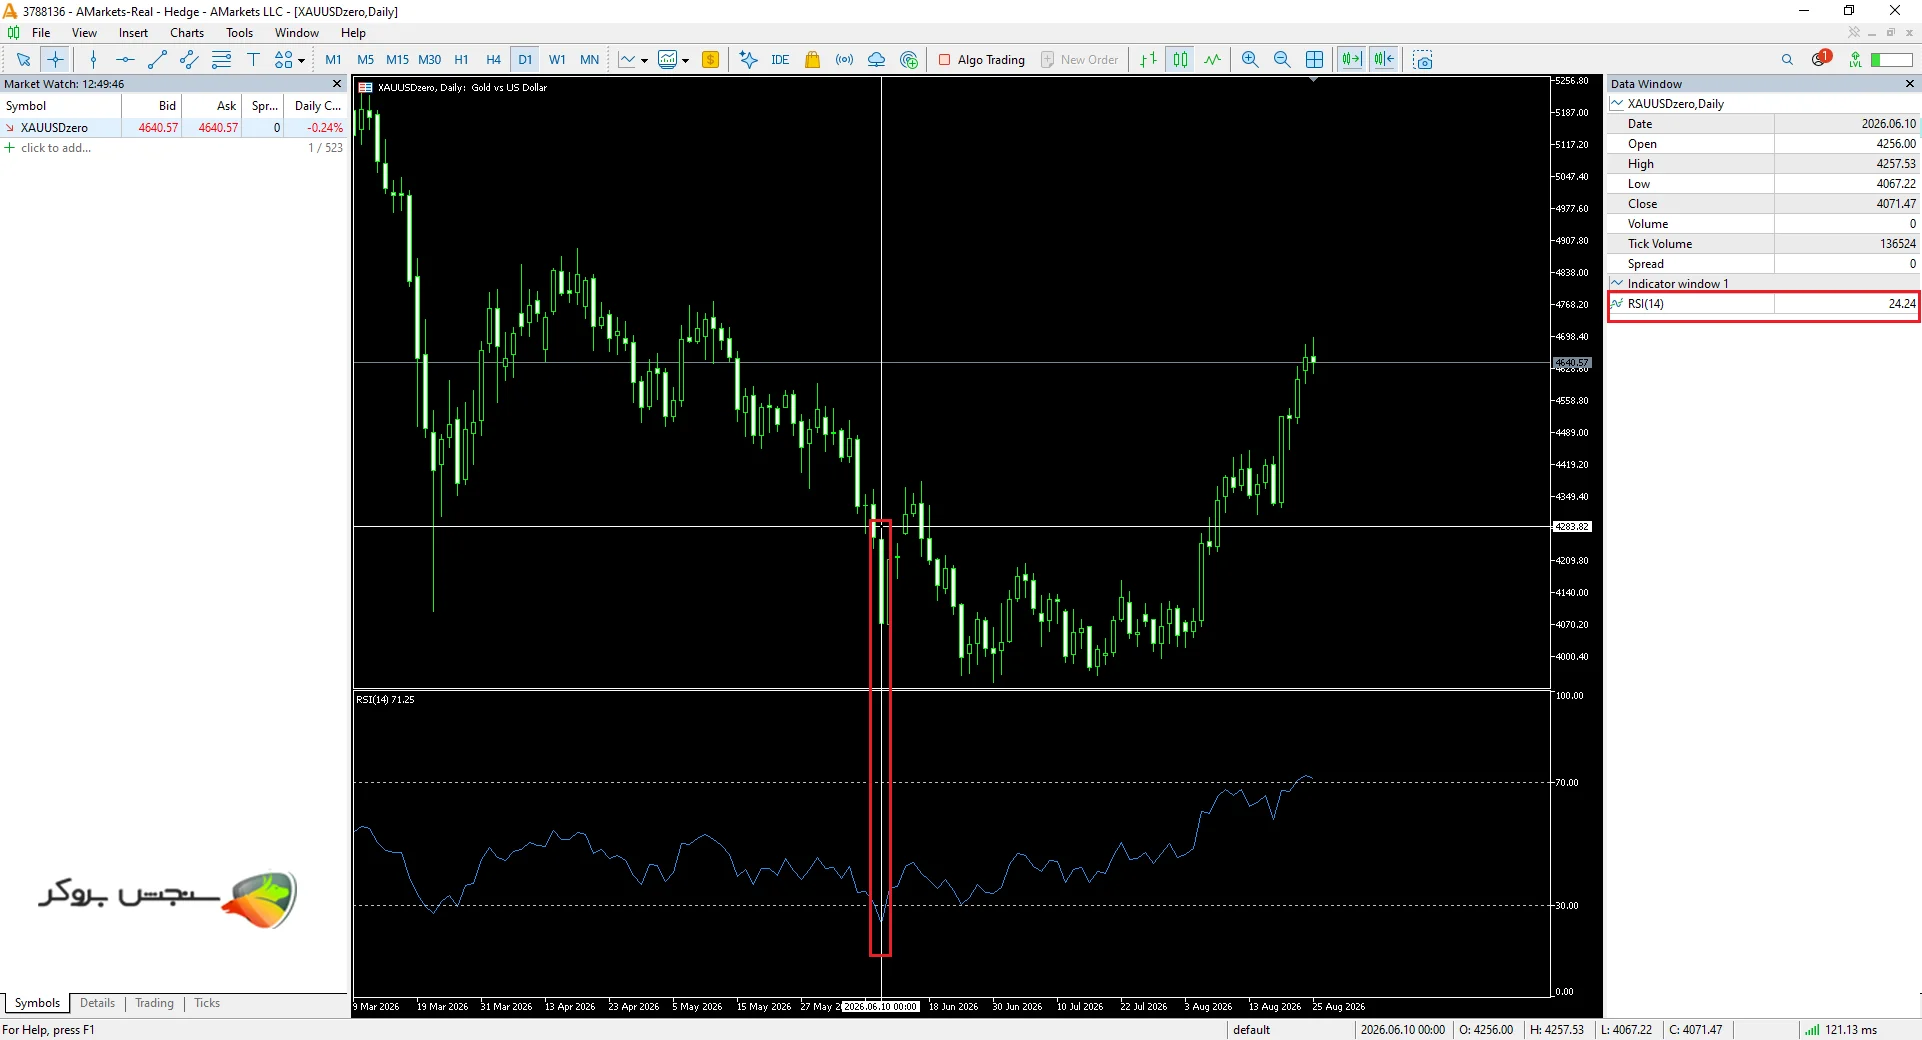The width and height of the screenshot is (1922, 1040).
Task: Click 'click to add...' symbol field
Action: (x=56, y=148)
